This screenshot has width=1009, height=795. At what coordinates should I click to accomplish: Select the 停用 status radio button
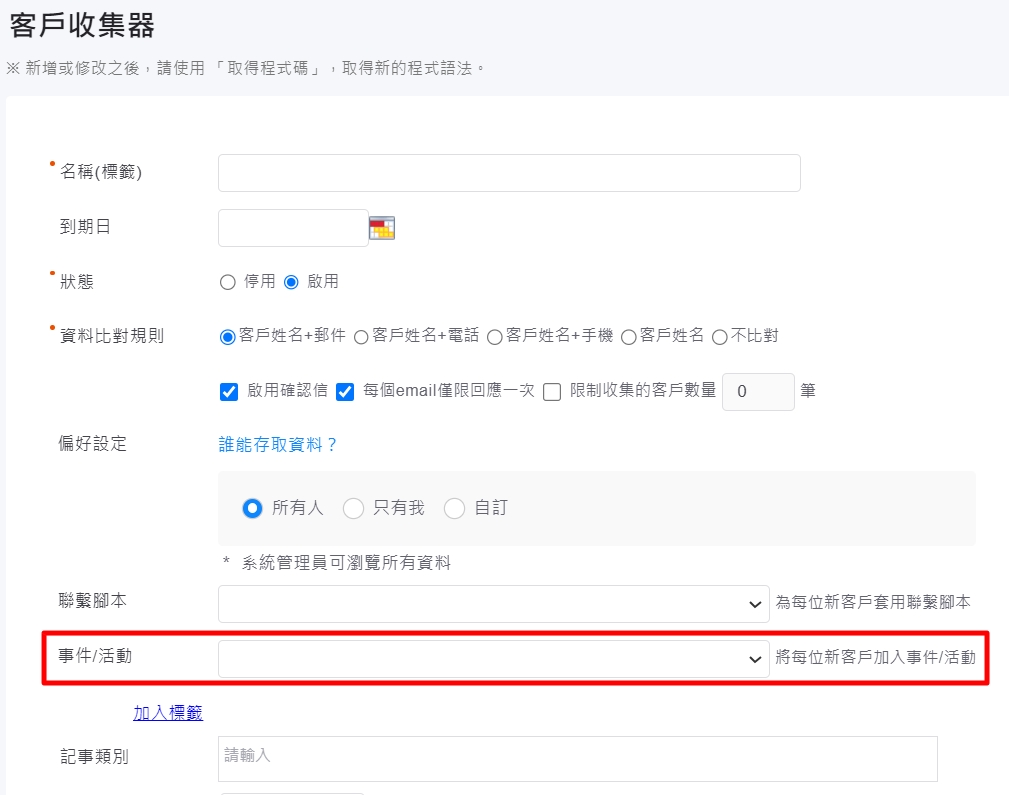point(227,282)
